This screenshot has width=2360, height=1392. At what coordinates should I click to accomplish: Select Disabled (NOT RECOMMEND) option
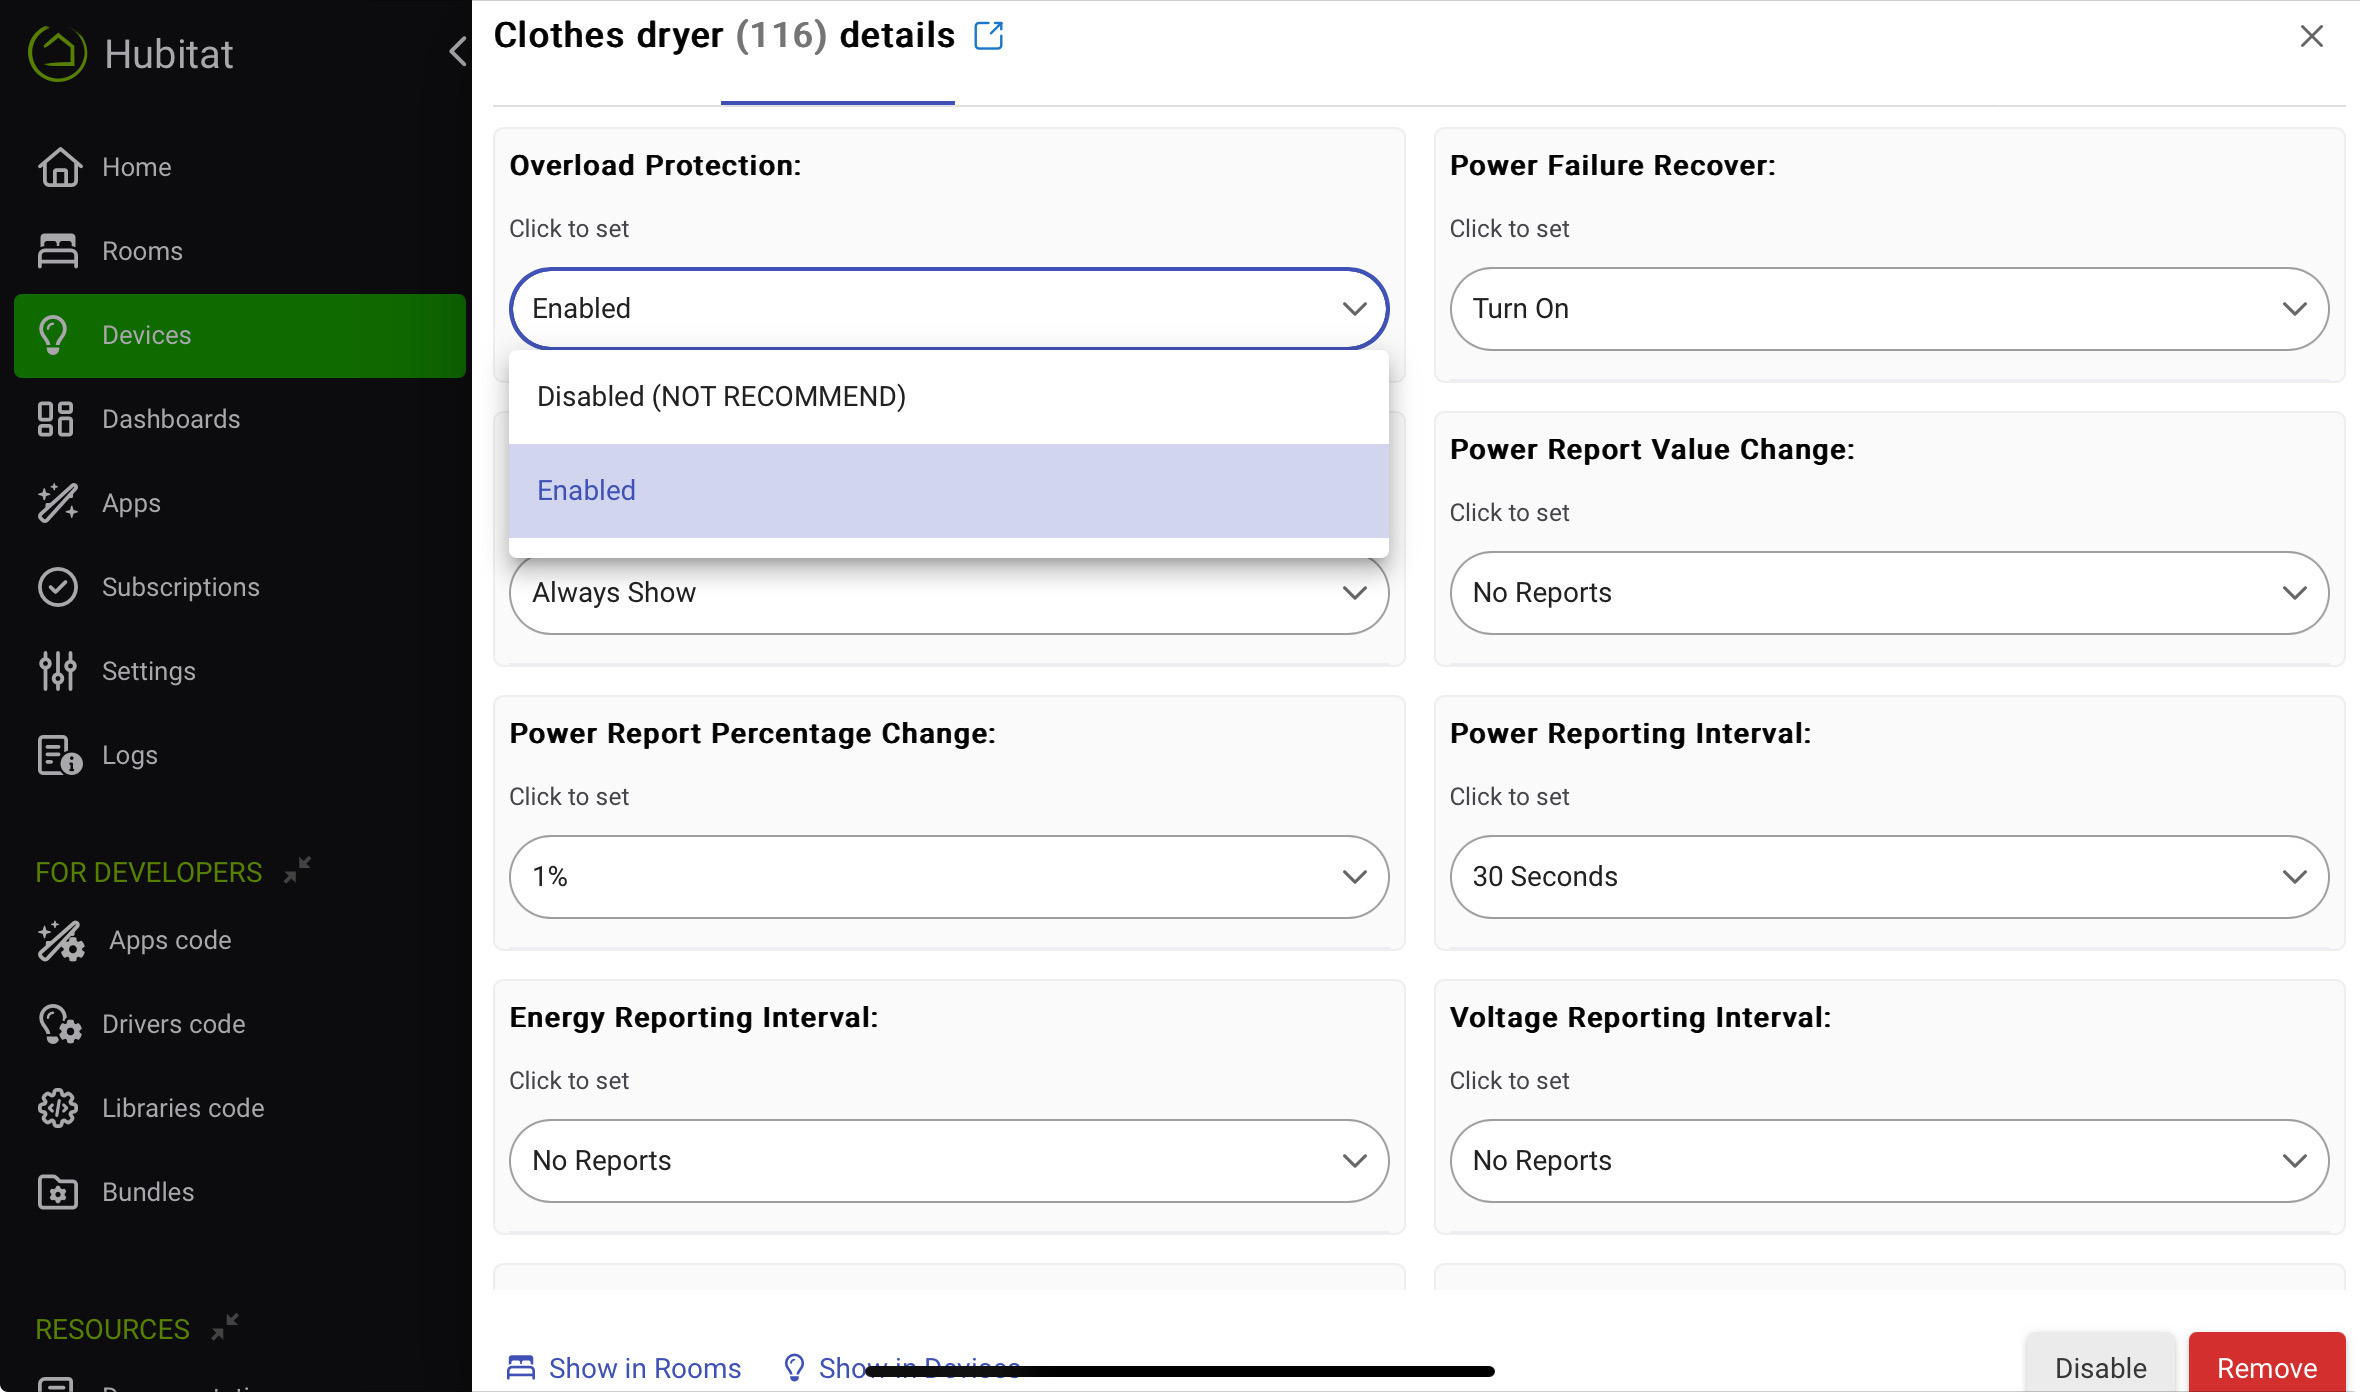[949, 397]
